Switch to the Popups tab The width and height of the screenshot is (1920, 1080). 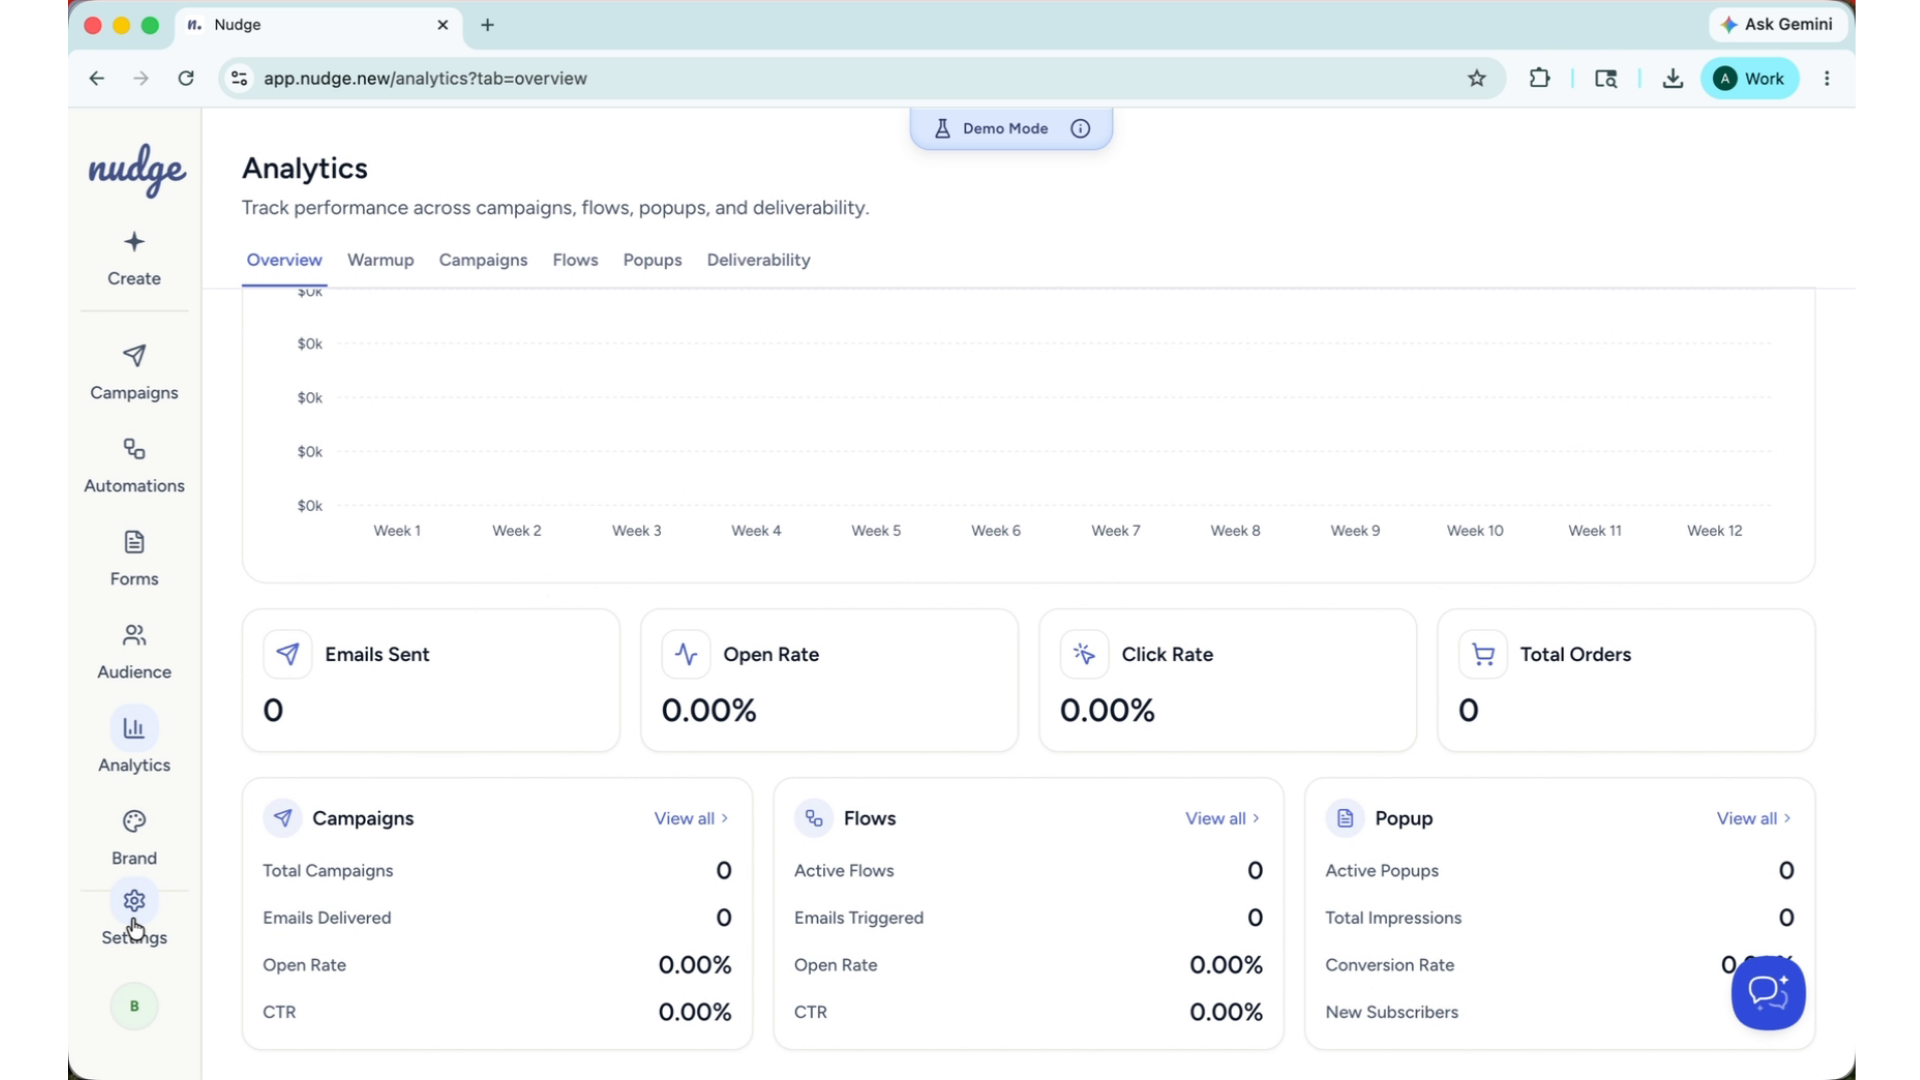pyautogui.click(x=652, y=260)
